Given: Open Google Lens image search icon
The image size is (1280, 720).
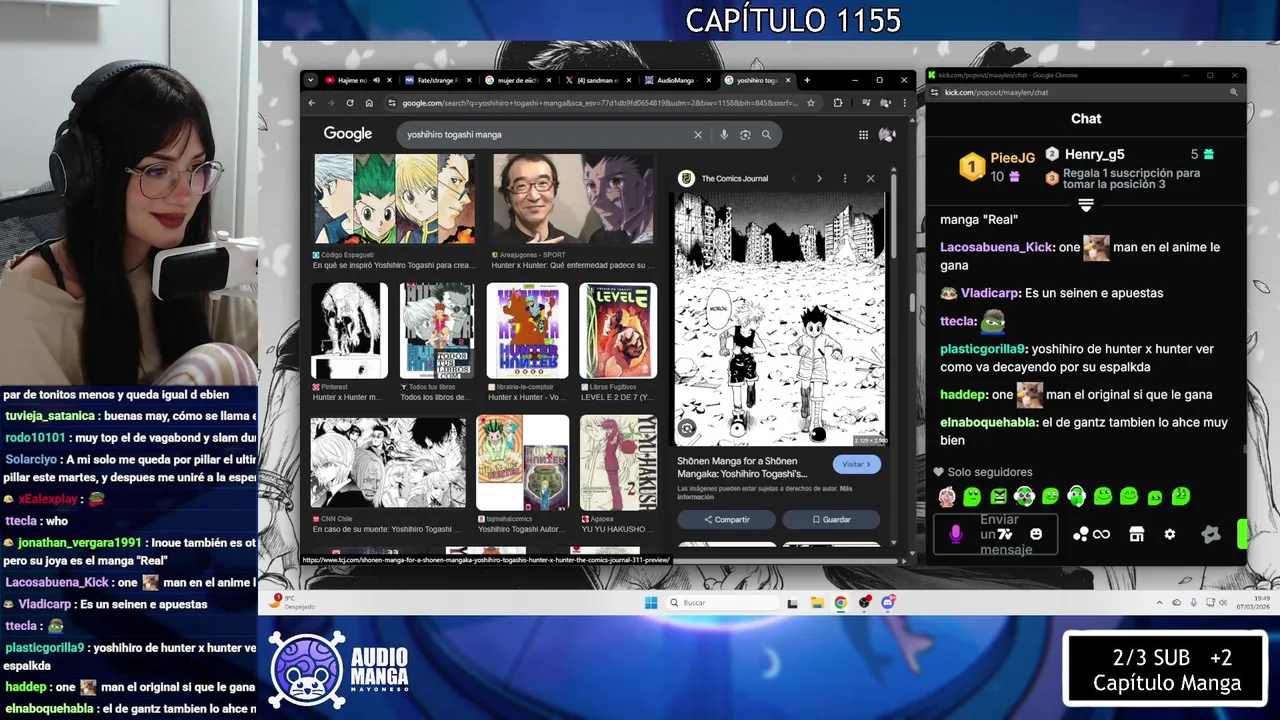Looking at the screenshot, I should click(745, 135).
